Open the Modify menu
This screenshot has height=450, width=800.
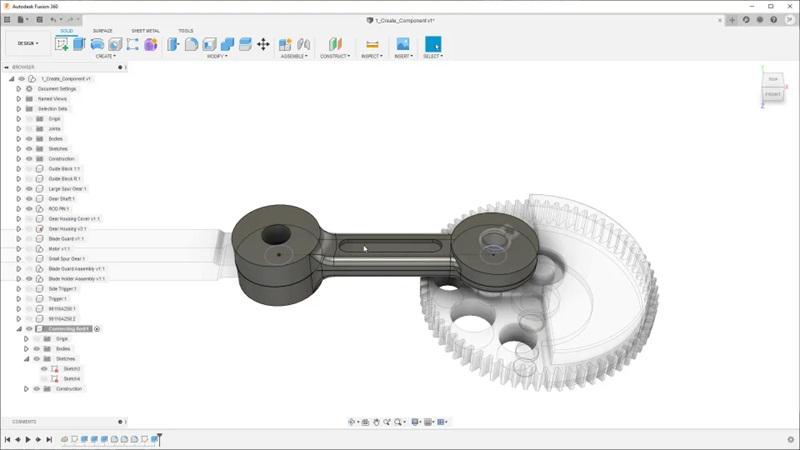click(217, 56)
